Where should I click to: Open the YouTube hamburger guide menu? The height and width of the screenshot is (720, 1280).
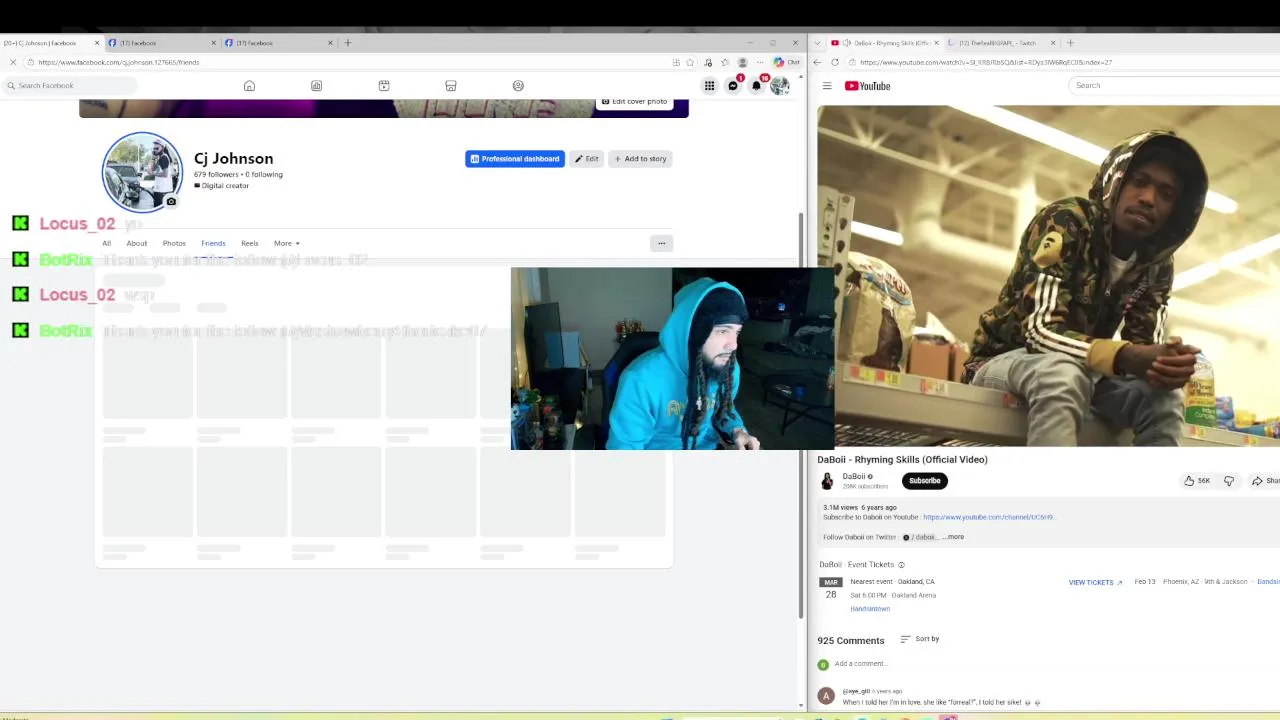[x=827, y=86]
